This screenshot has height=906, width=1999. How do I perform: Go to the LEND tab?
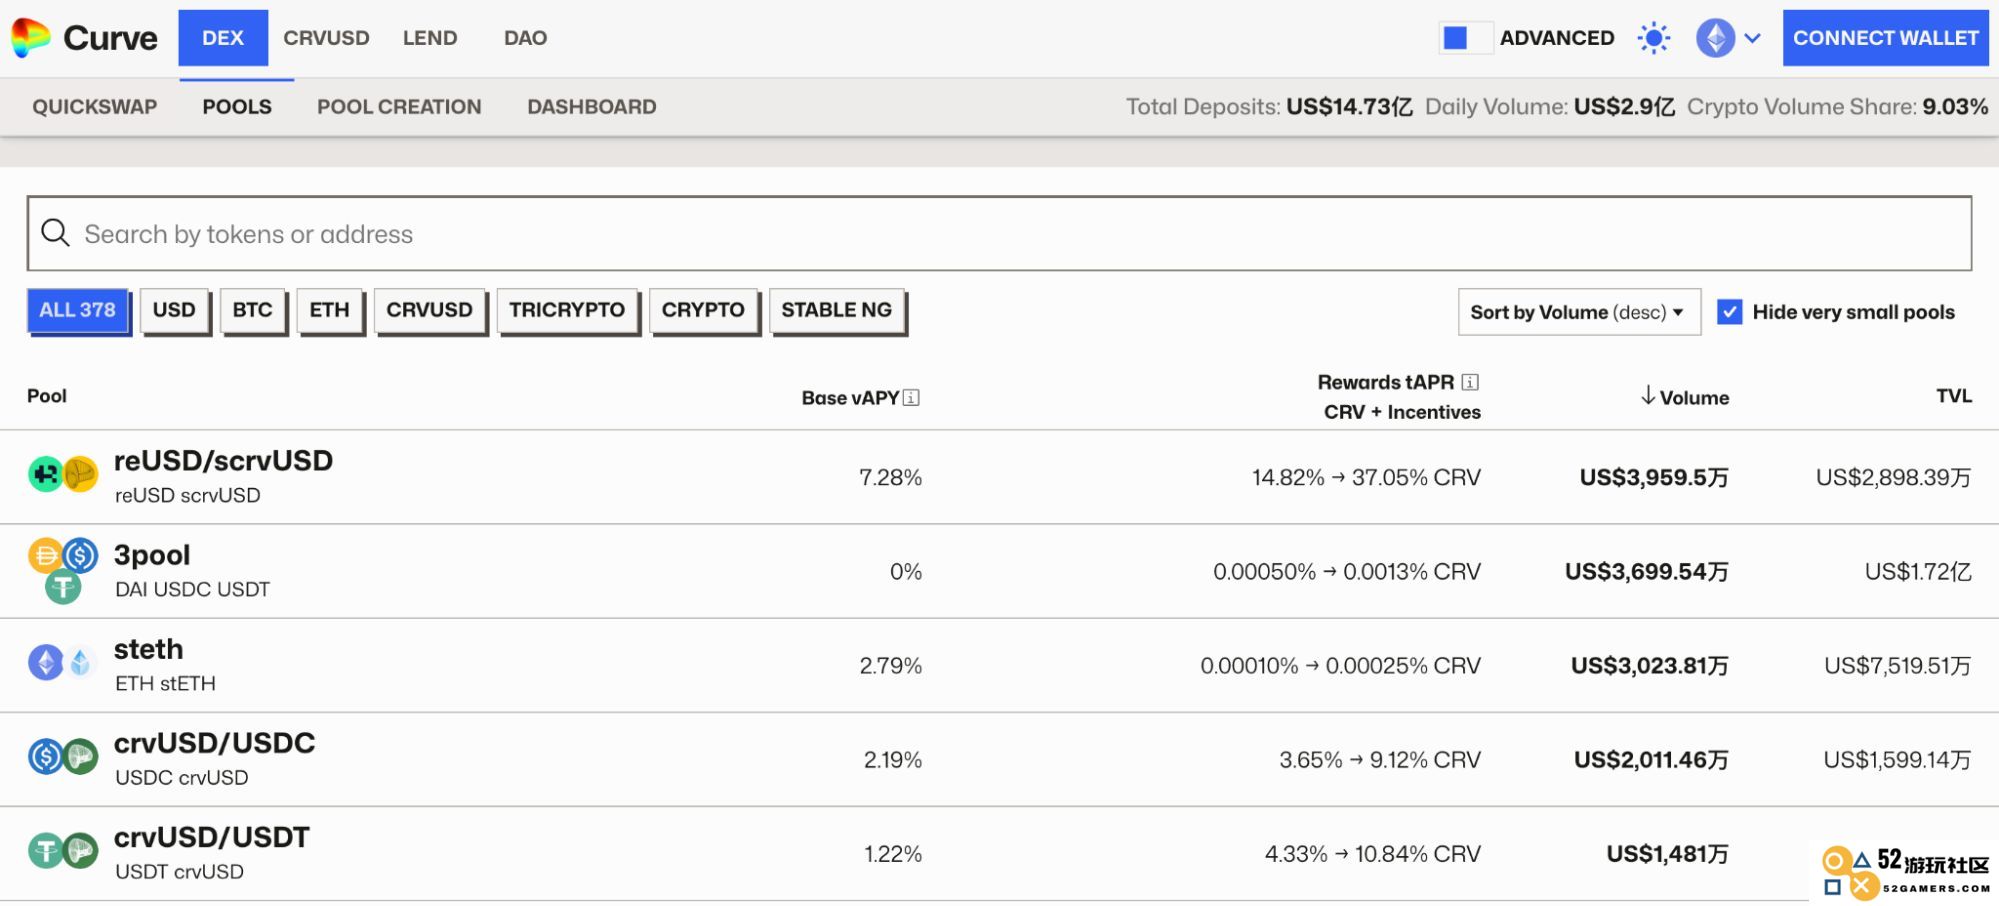pyautogui.click(x=430, y=38)
